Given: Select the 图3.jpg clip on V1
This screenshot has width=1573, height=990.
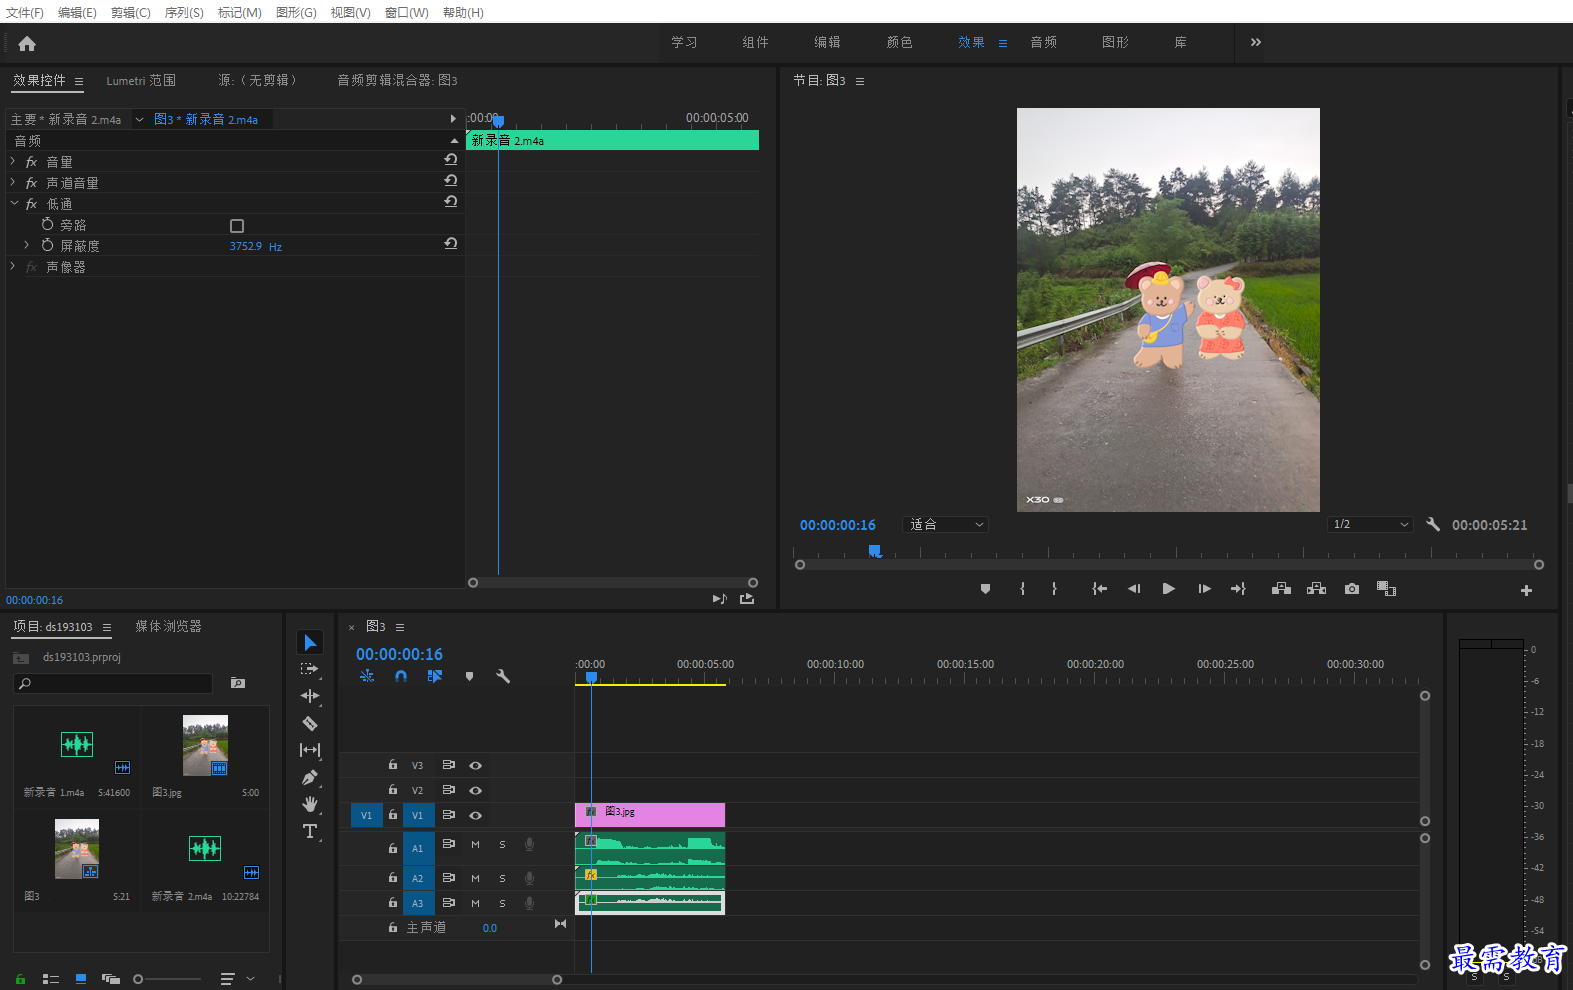Looking at the screenshot, I should coord(650,815).
